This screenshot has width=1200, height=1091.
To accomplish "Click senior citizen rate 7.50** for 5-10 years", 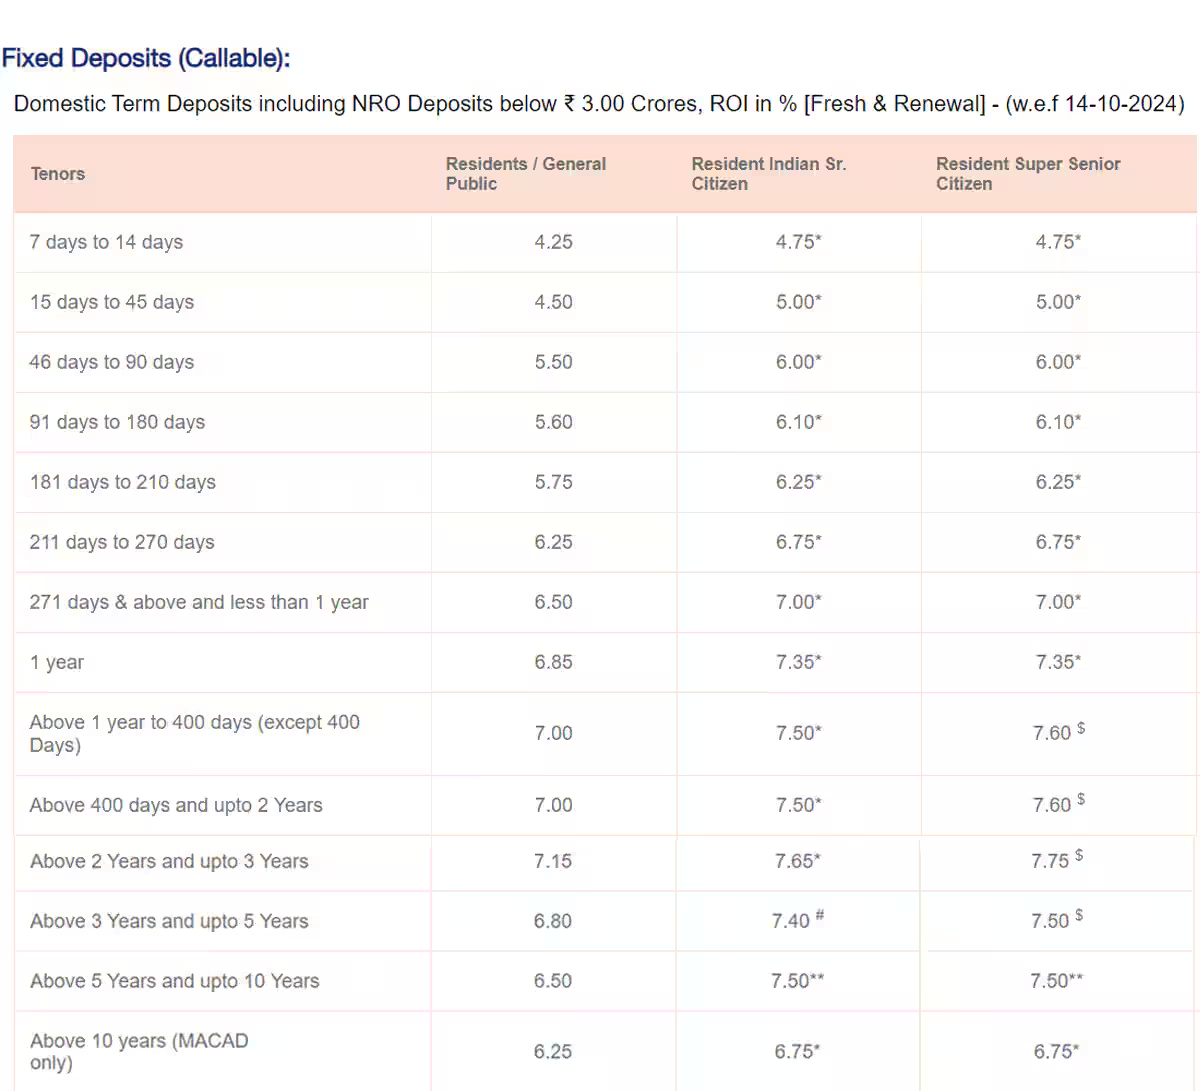I will 798,981.
